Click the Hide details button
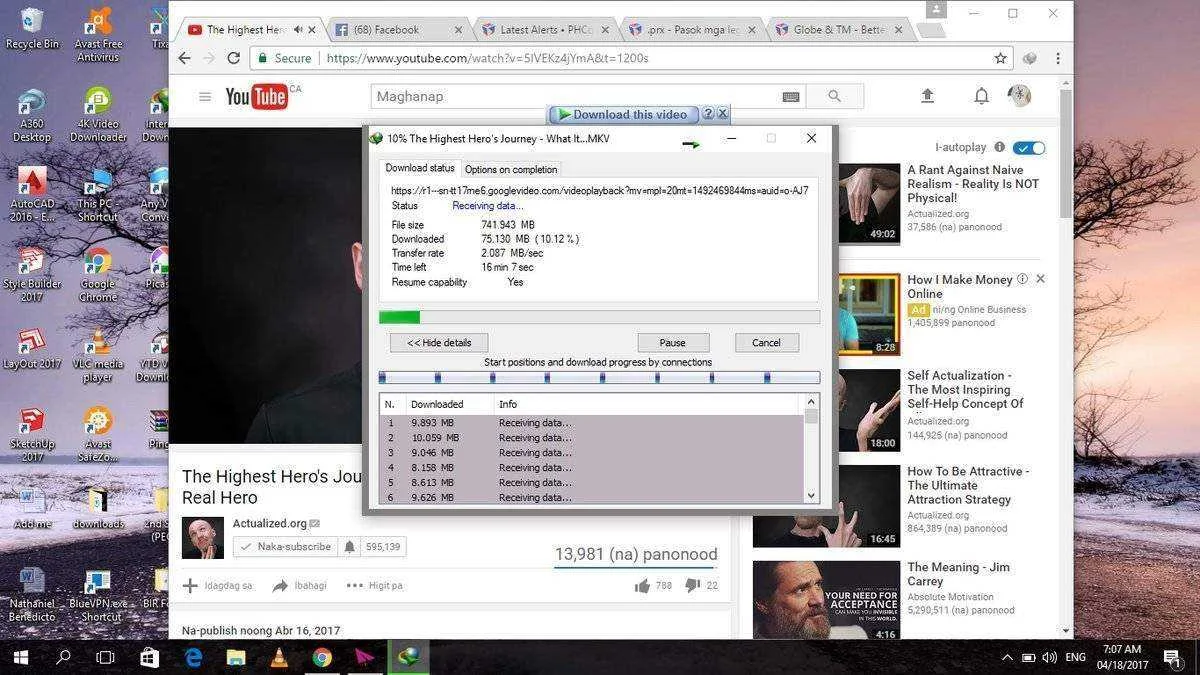 point(439,342)
